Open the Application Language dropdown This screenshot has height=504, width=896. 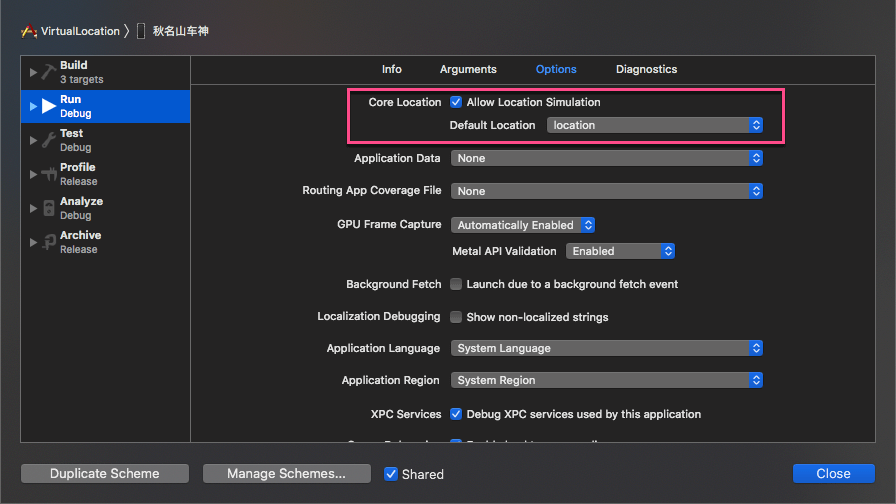pyautogui.click(x=607, y=348)
